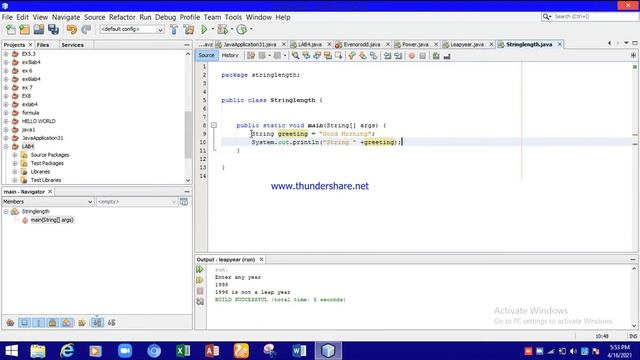Screen dimensions: 640x360
Task: Close the Stringlength.java editor tab
Action: (x=560, y=44)
